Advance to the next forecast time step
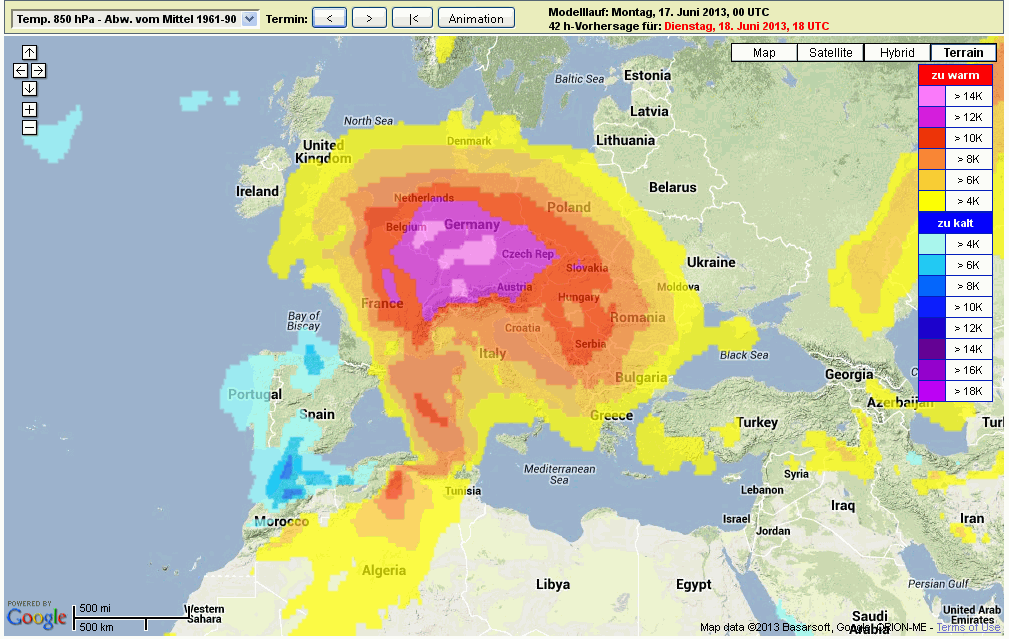This screenshot has height=639, width=1009. (x=369, y=18)
